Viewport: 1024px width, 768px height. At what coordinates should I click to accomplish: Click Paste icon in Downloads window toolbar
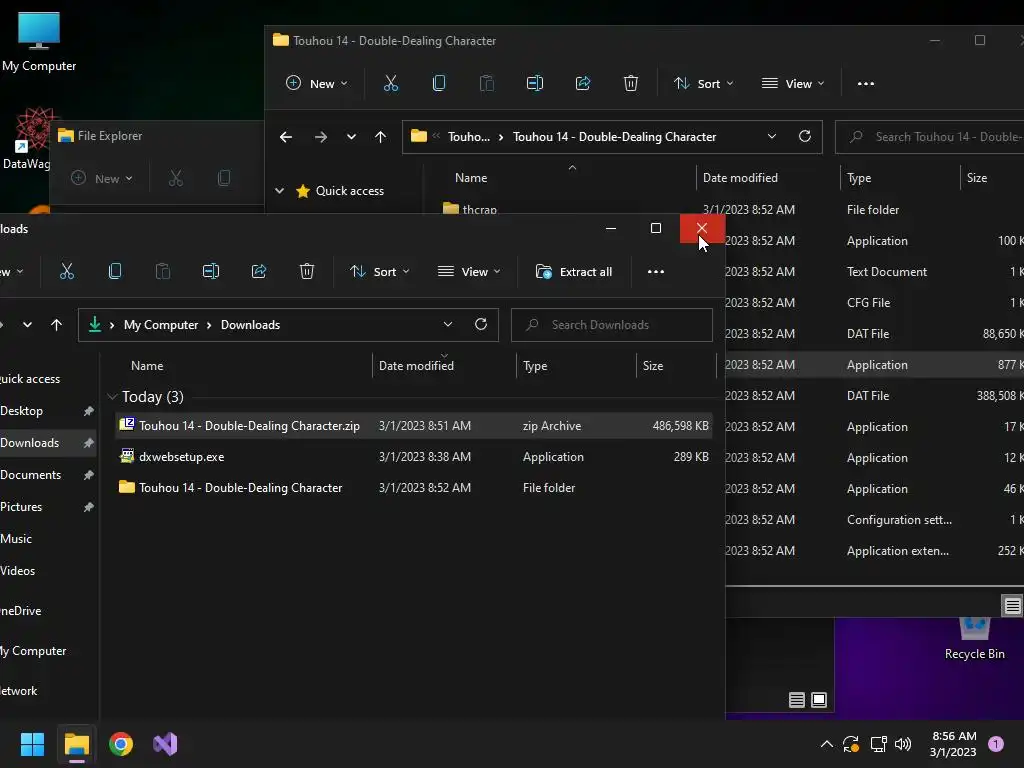point(163,272)
